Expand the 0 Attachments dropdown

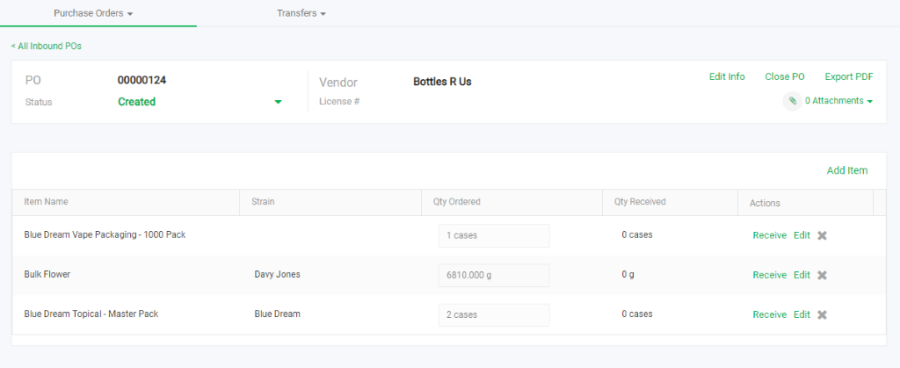839,101
